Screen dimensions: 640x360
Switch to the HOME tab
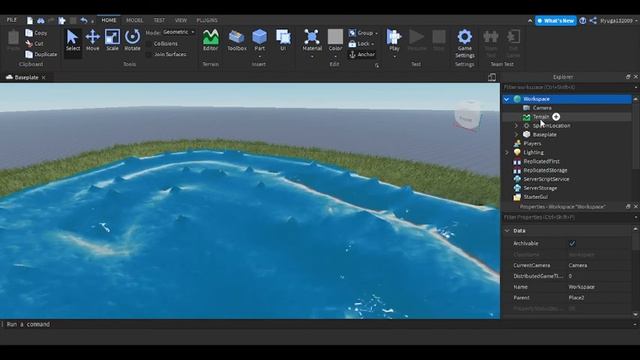point(109,20)
